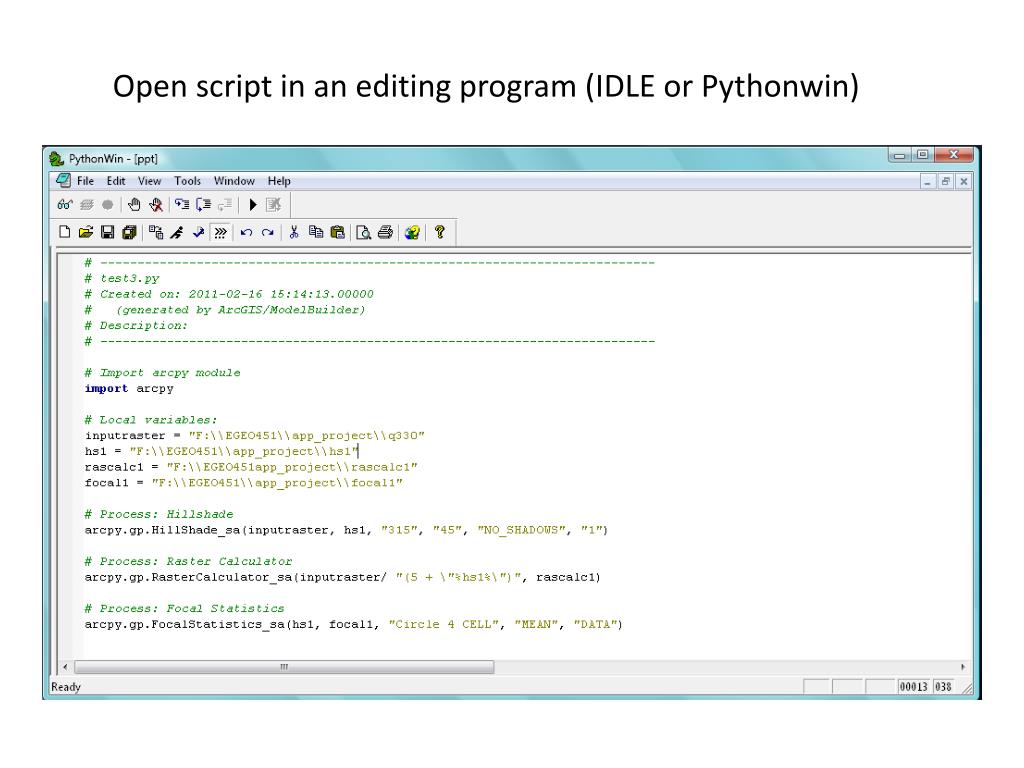The width and height of the screenshot is (1024, 768).
Task: Click the 'Created on: 2011-02-16' comment line
Action: point(229,294)
